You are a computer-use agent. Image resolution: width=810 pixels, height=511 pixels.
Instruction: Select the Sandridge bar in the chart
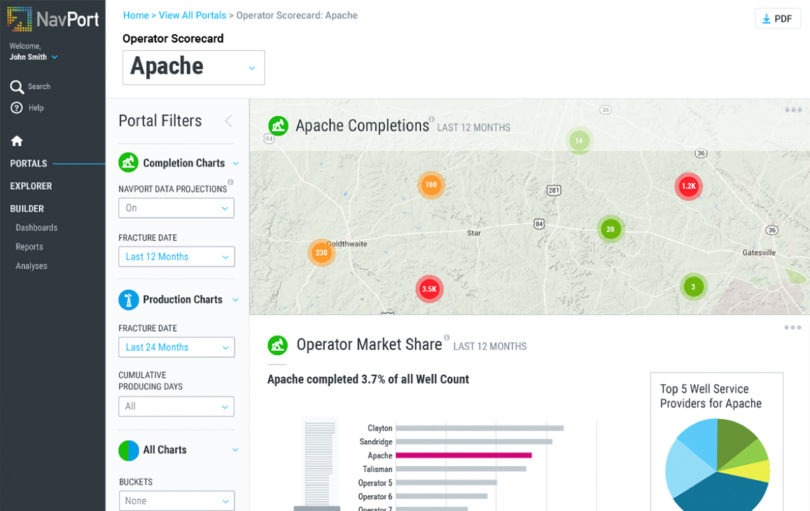474,442
